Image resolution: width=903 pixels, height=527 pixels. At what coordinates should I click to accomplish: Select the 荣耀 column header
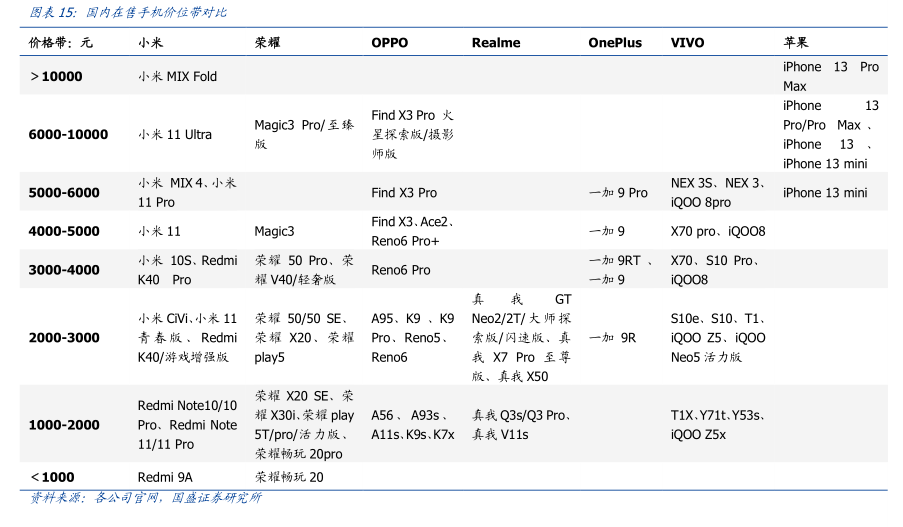click(267, 43)
